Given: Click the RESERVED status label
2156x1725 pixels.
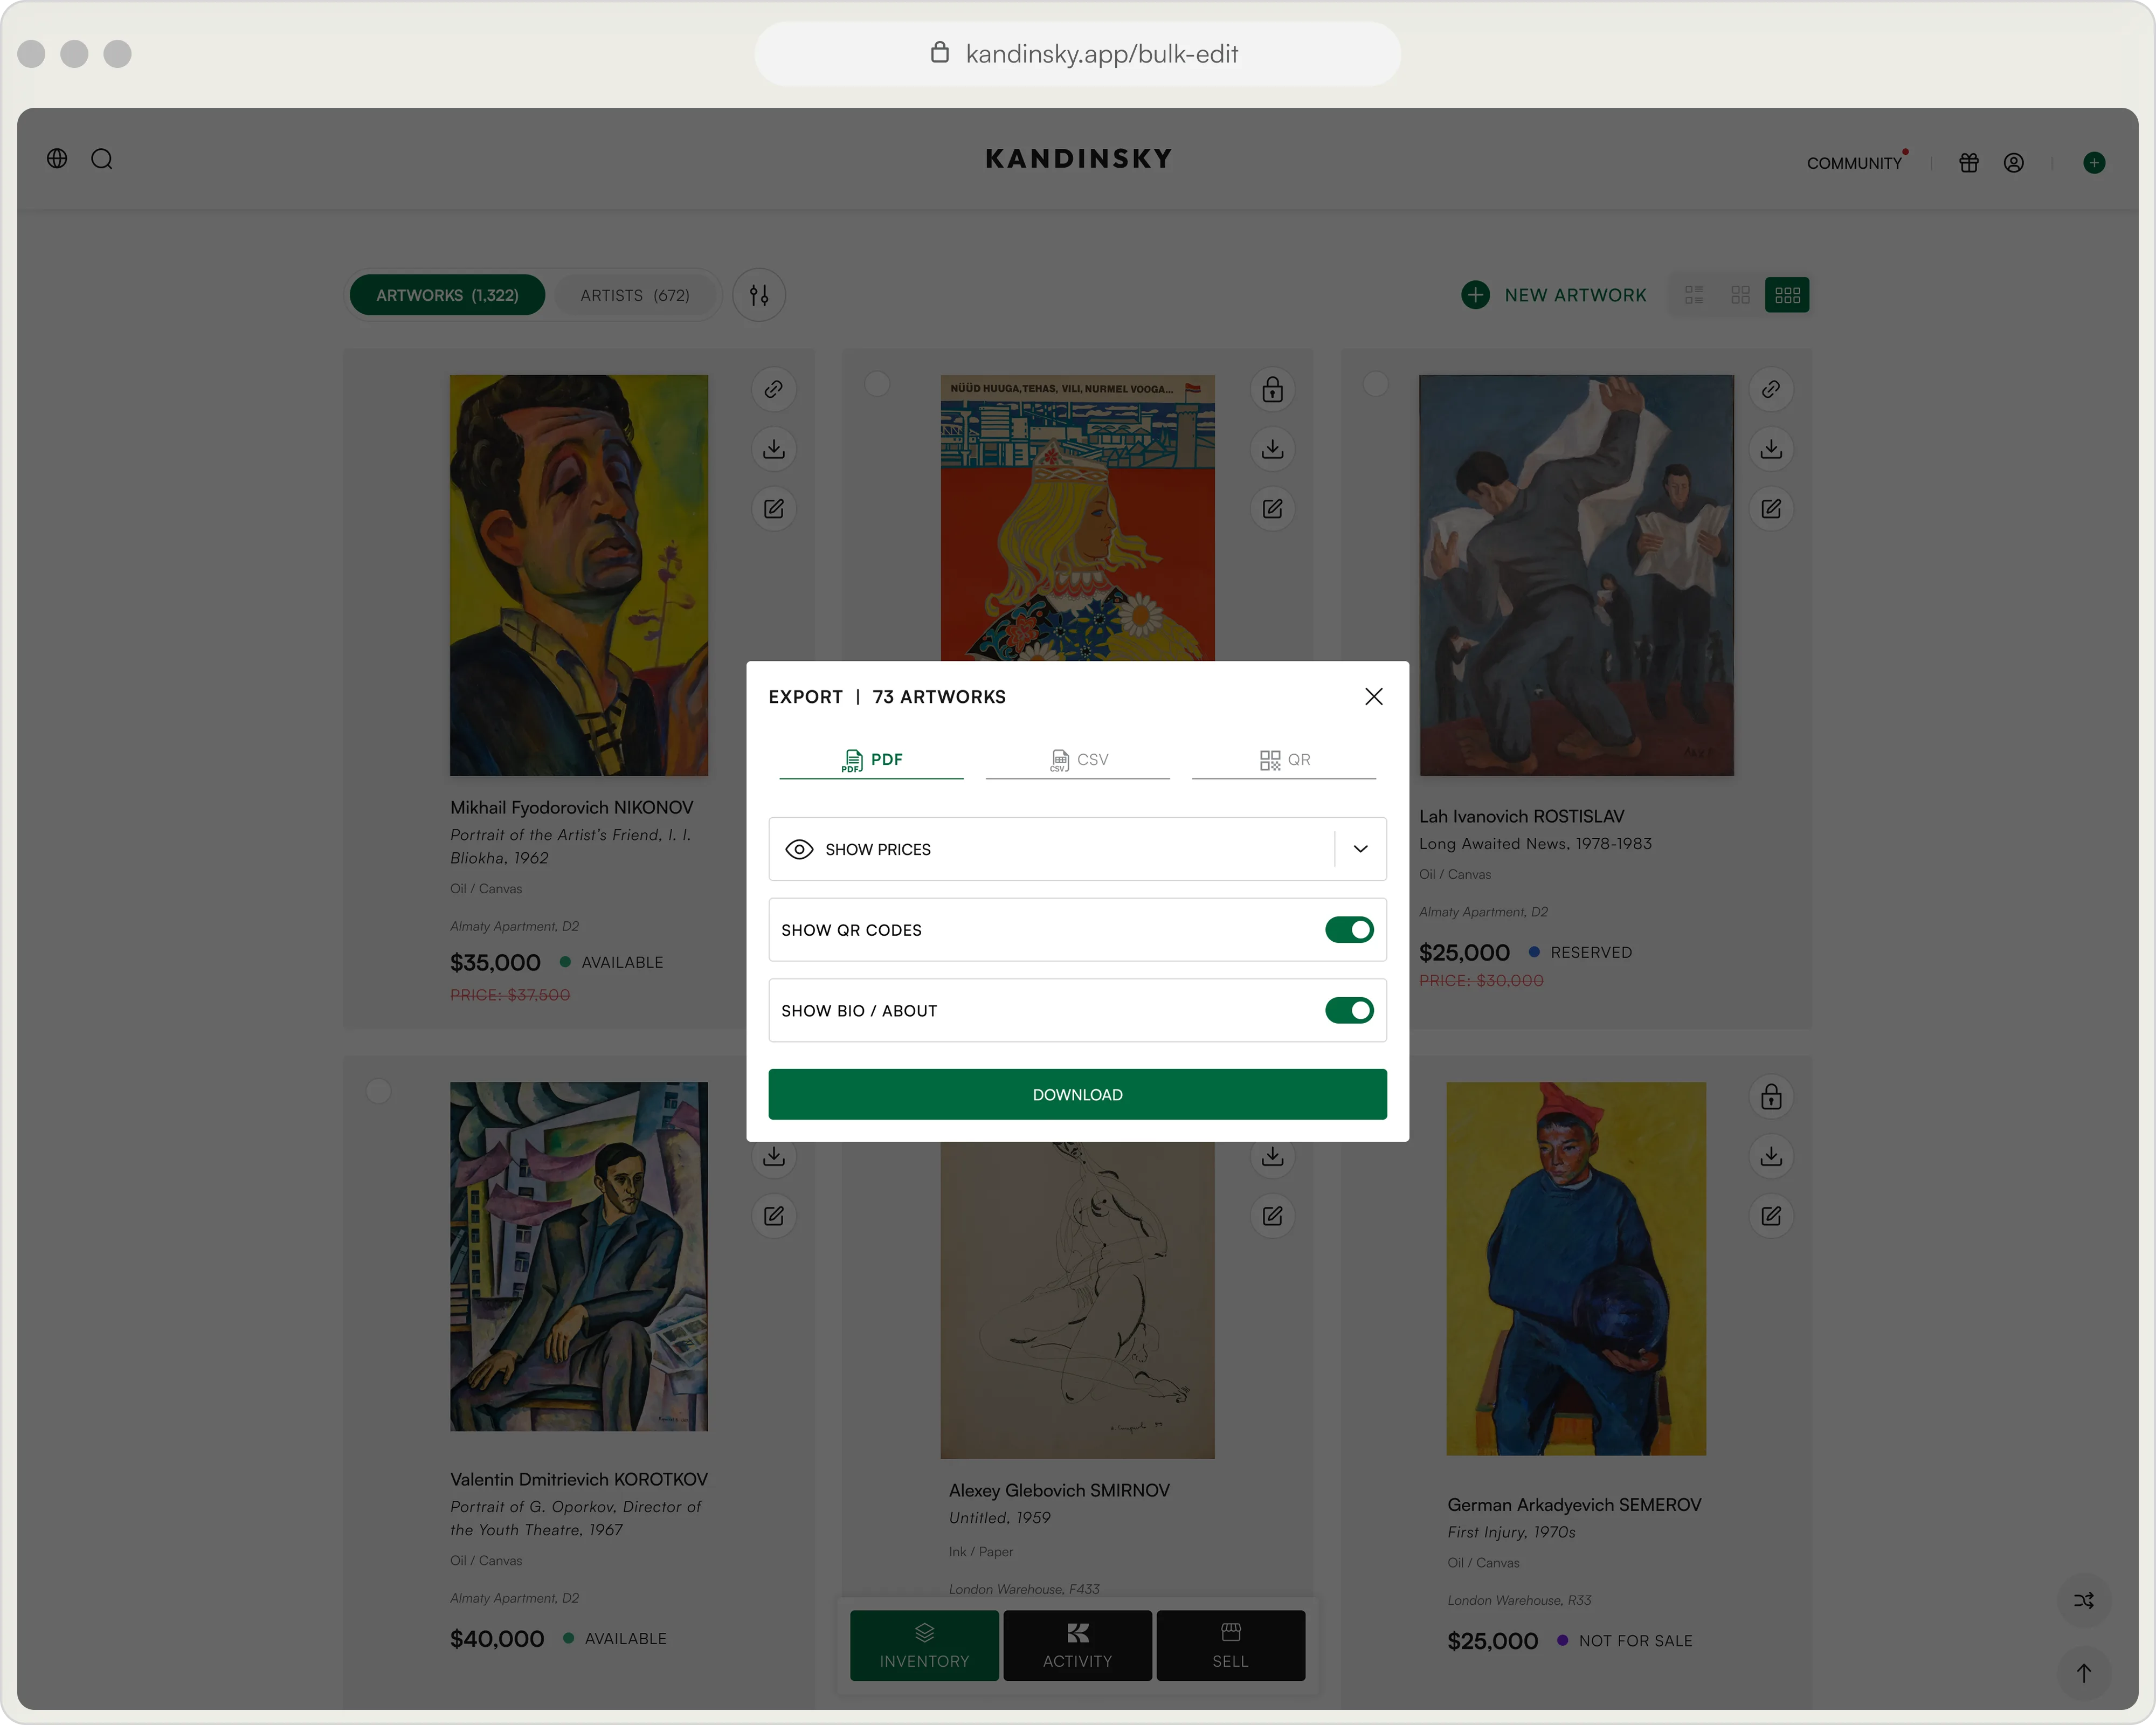Looking at the screenshot, I should point(1591,952).
